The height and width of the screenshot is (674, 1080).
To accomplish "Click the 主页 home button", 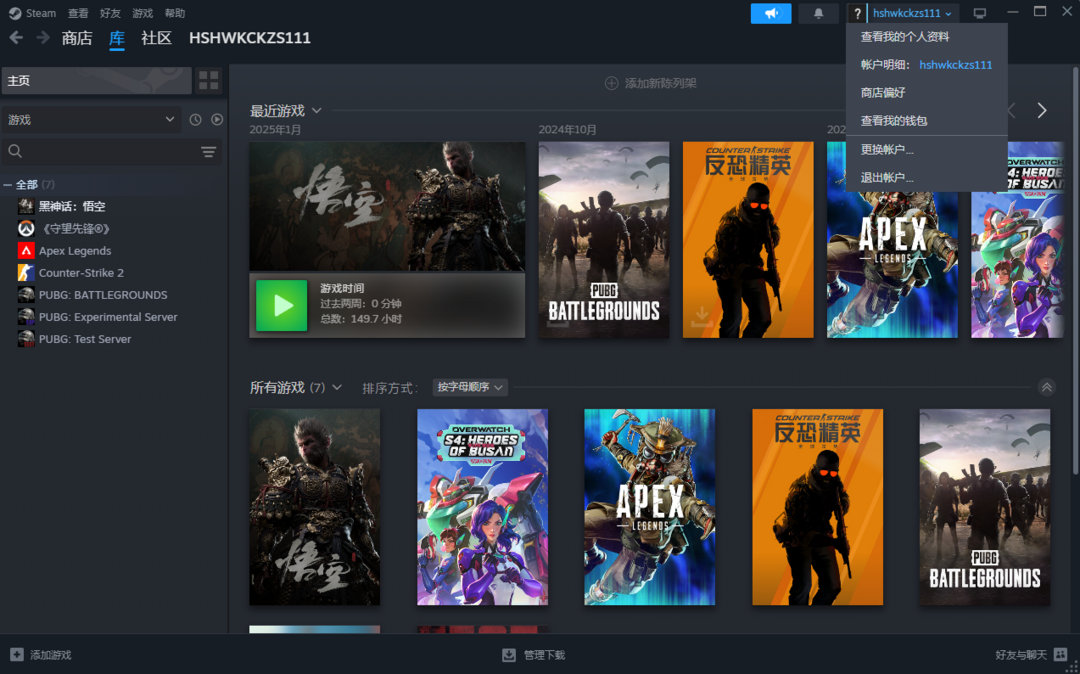I will coord(96,81).
